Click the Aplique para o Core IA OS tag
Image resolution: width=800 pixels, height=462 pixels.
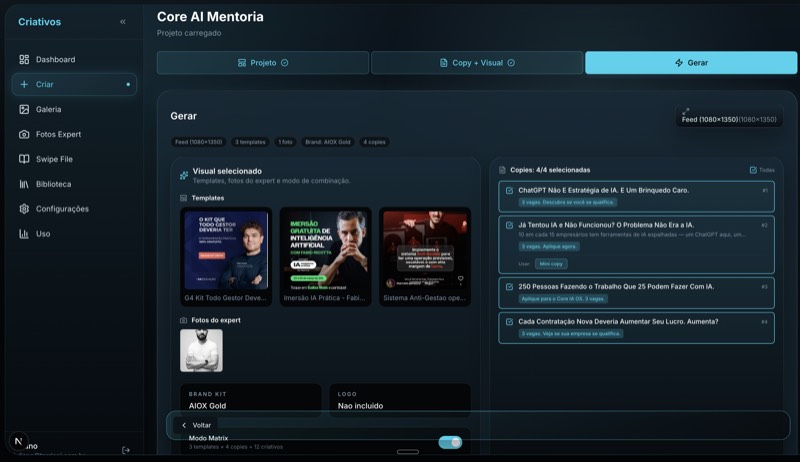[x=562, y=299]
